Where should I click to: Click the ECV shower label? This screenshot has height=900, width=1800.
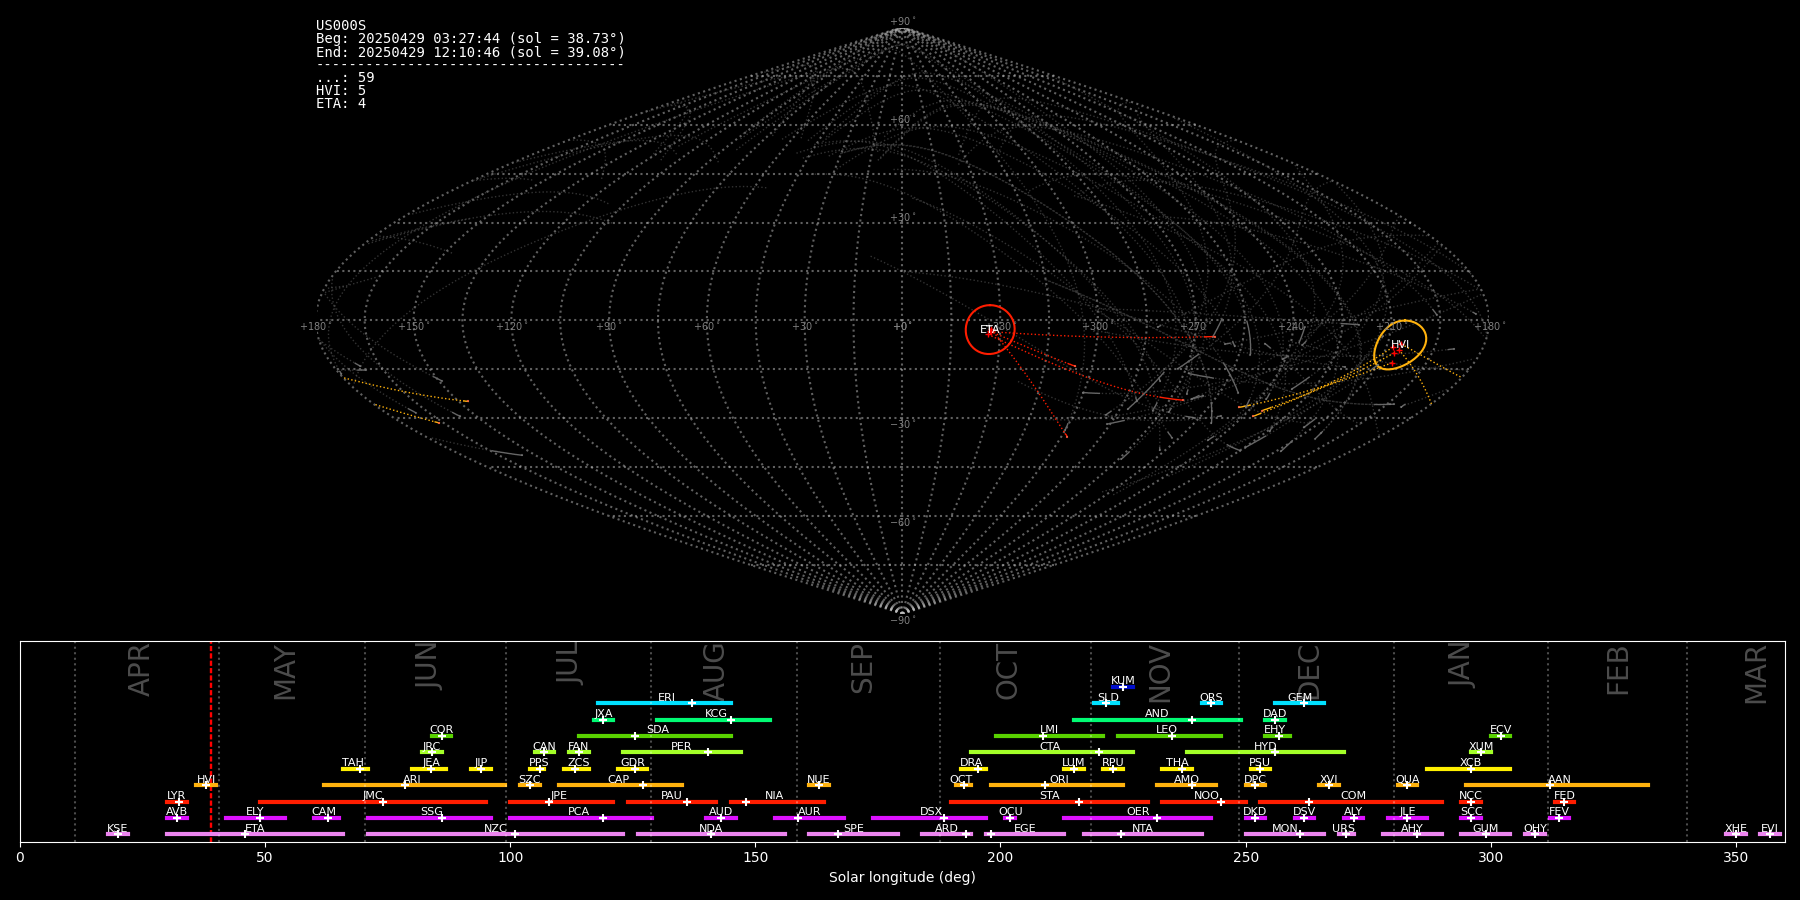click(x=1500, y=729)
